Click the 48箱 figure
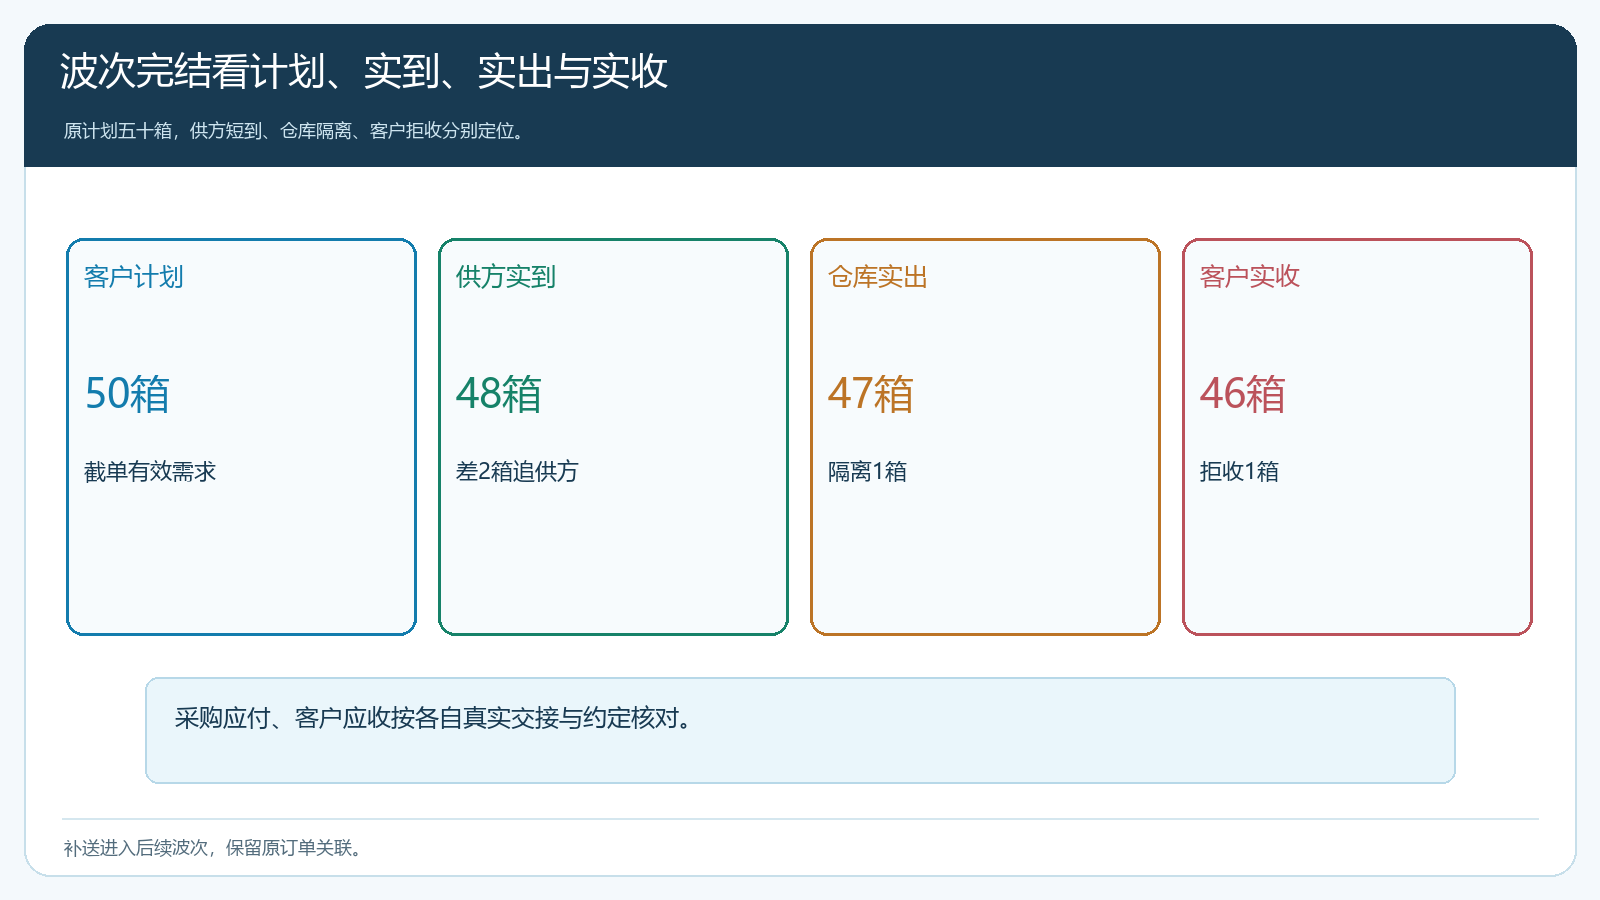The height and width of the screenshot is (900, 1600). coord(499,394)
